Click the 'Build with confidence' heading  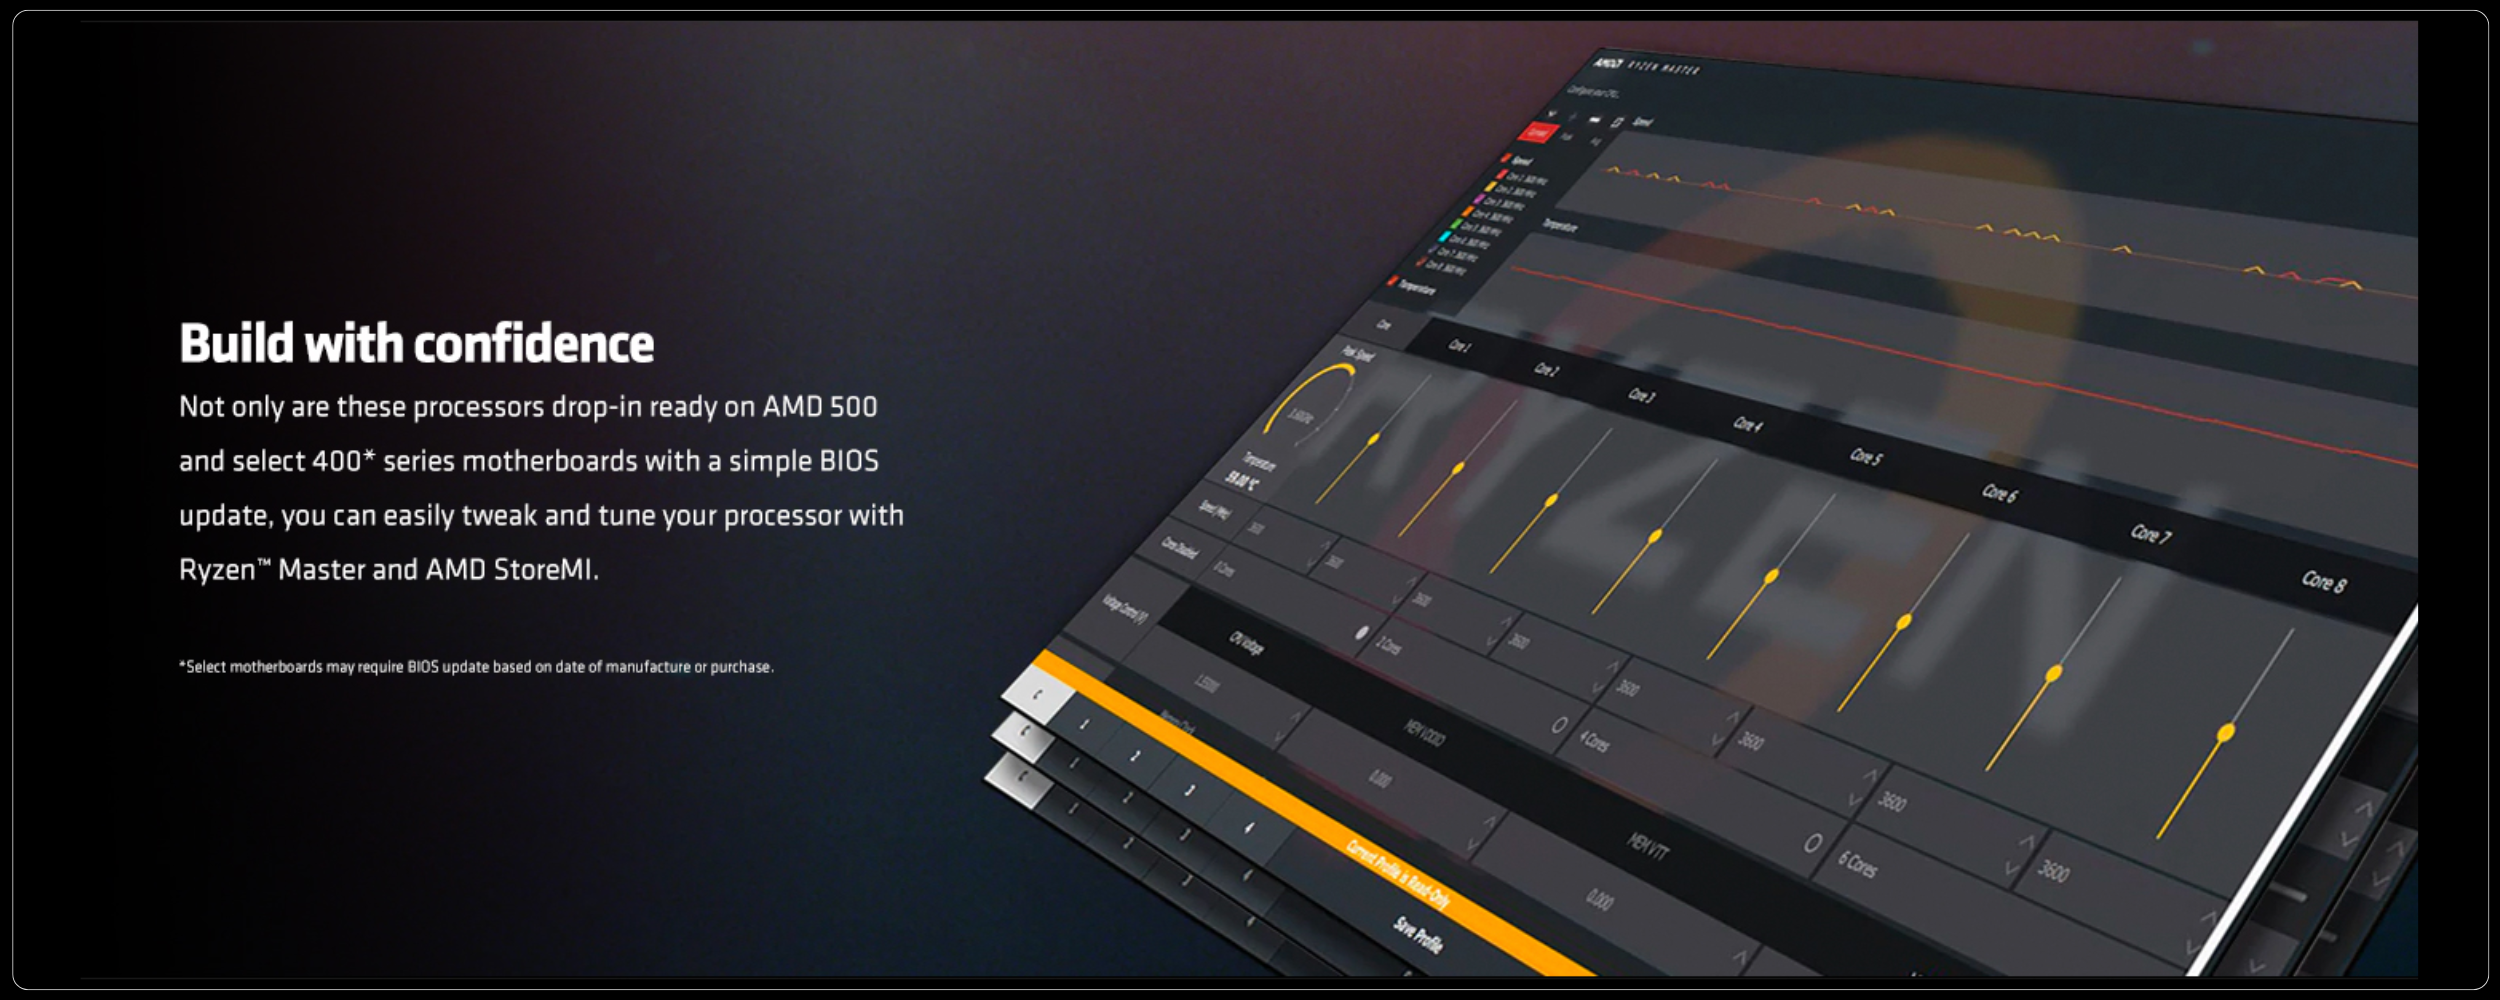(x=416, y=344)
